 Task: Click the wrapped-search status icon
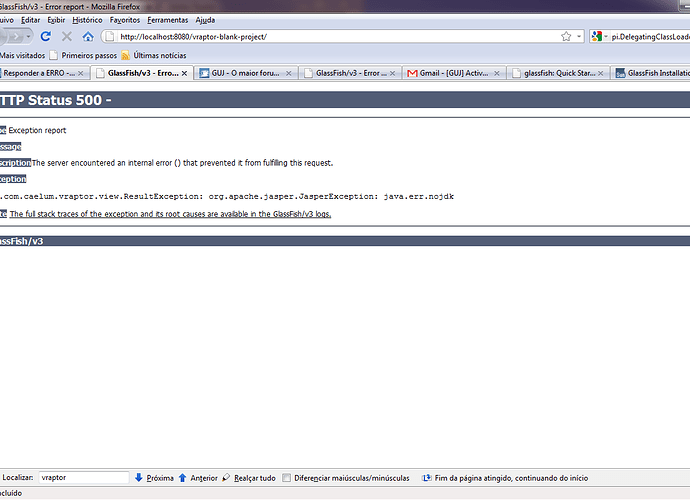click(426, 478)
